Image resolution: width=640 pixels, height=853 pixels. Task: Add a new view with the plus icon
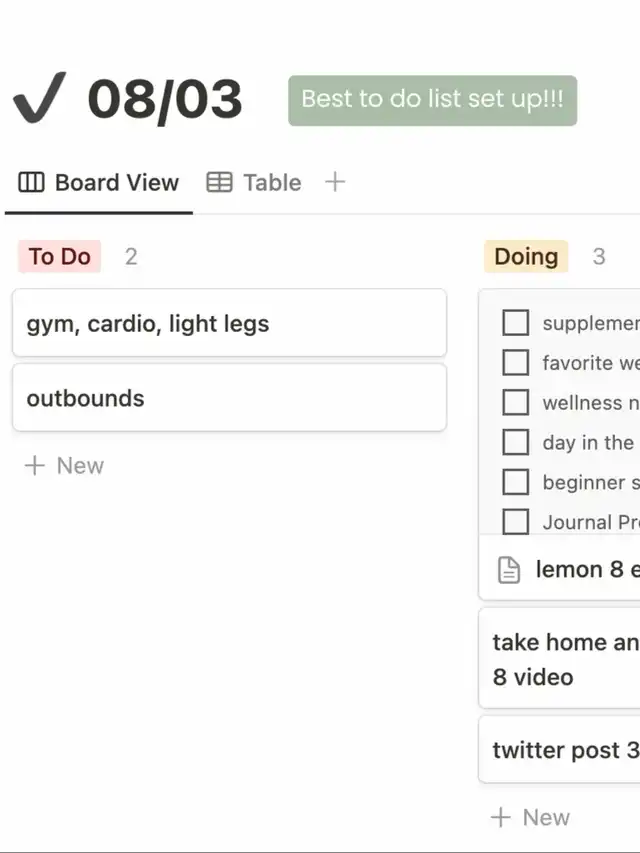tap(335, 182)
